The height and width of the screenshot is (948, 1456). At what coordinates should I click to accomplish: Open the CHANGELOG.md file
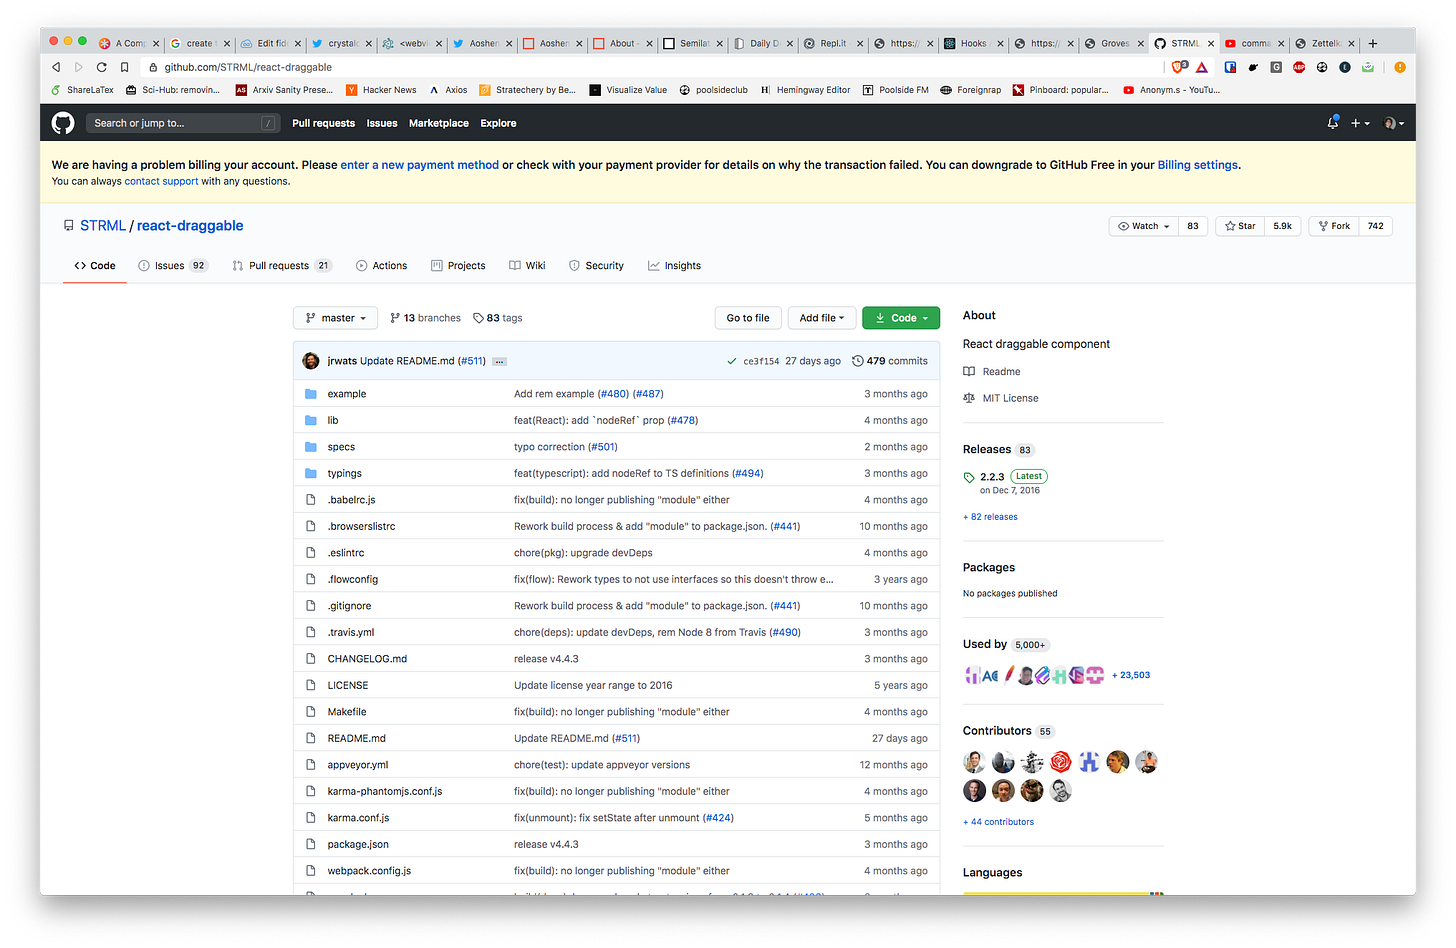coord(367,659)
